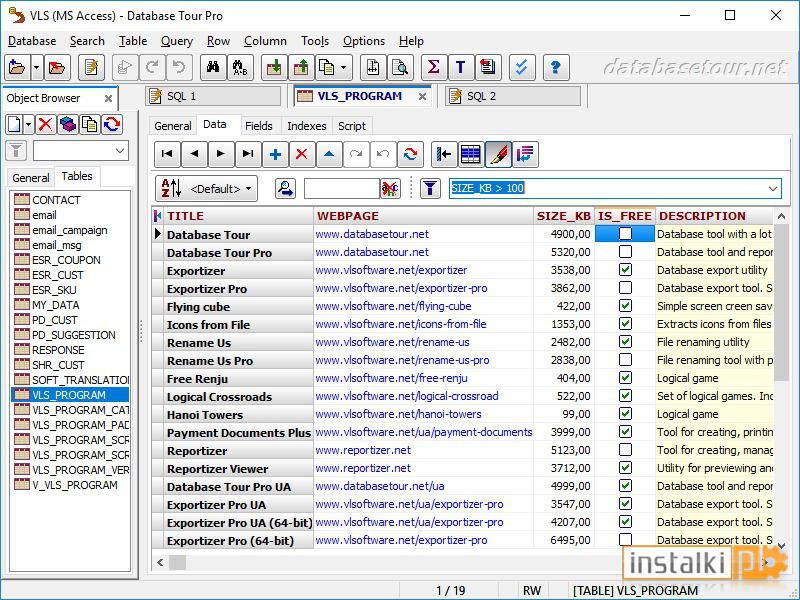This screenshot has width=800, height=600.
Task: Switch to the Script tab
Action: 352,126
